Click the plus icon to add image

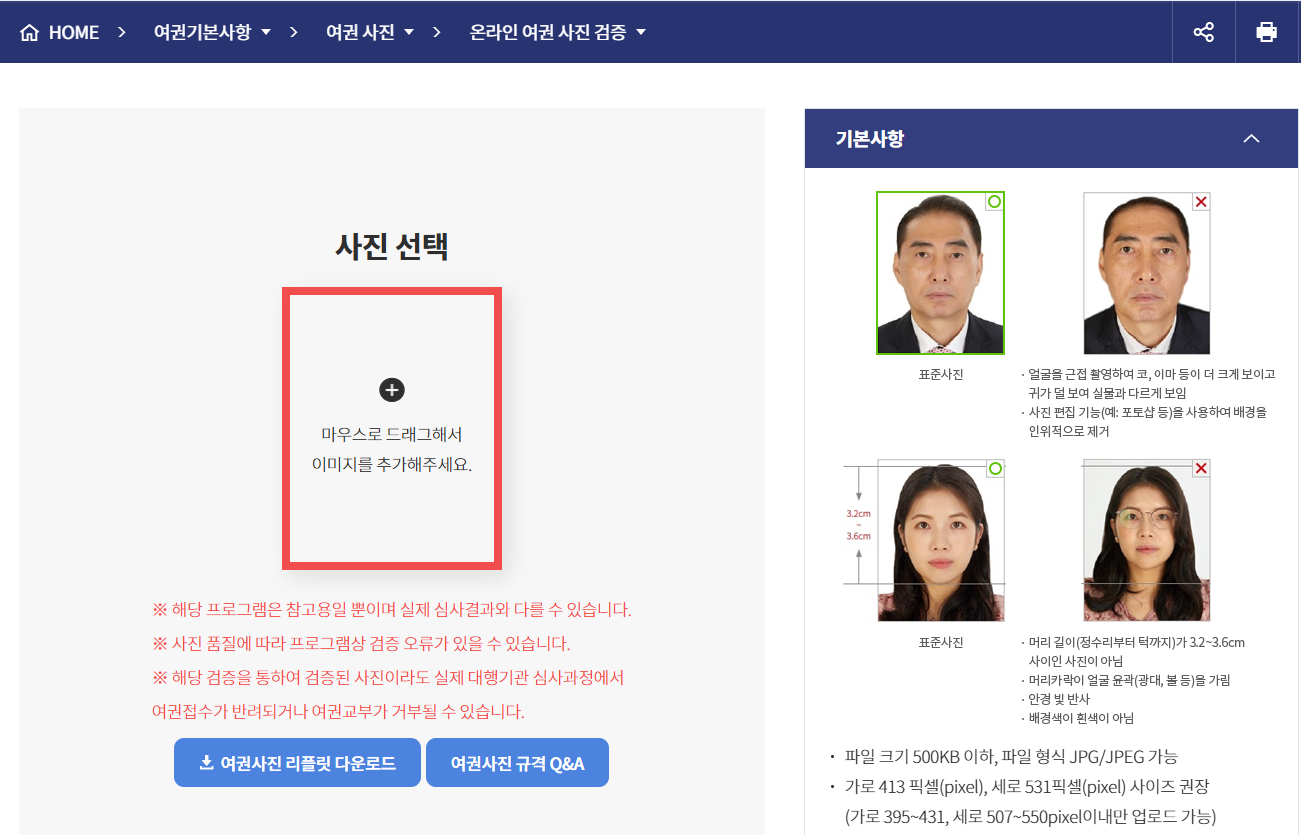392,390
